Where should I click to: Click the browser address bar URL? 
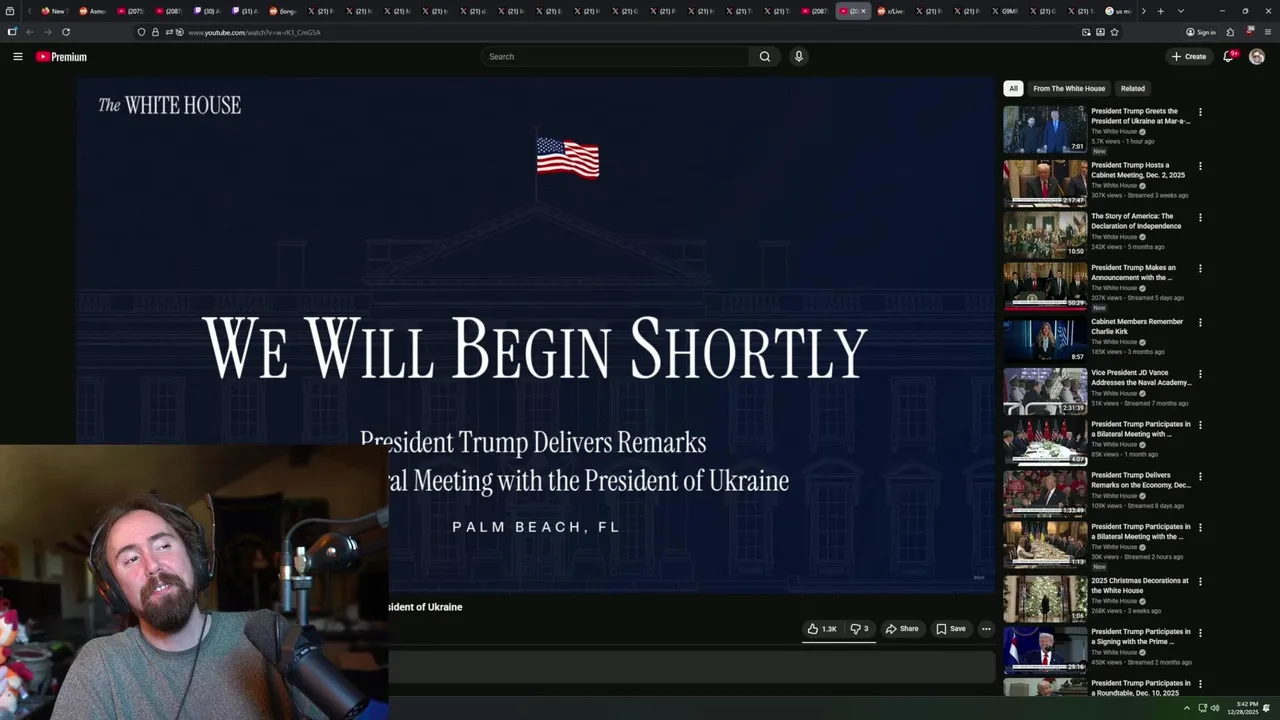tap(254, 33)
